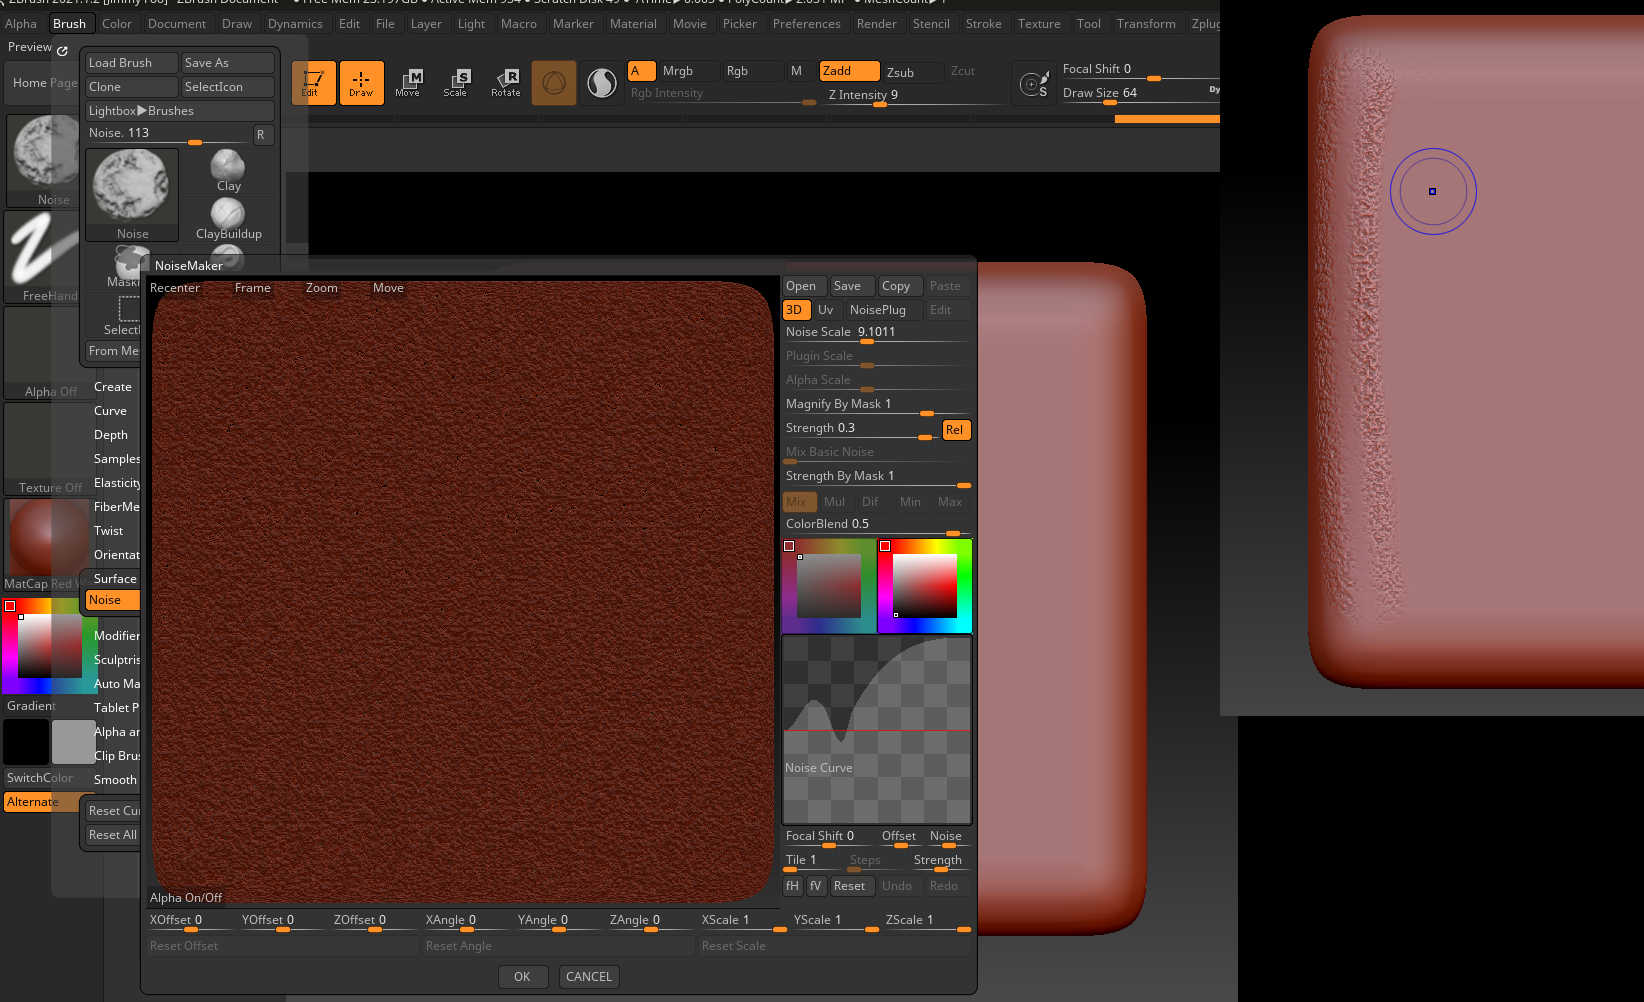This screenshot has width=1644, height=1002.
Task: Toggle Rgb mode
Action: (752, 71)
